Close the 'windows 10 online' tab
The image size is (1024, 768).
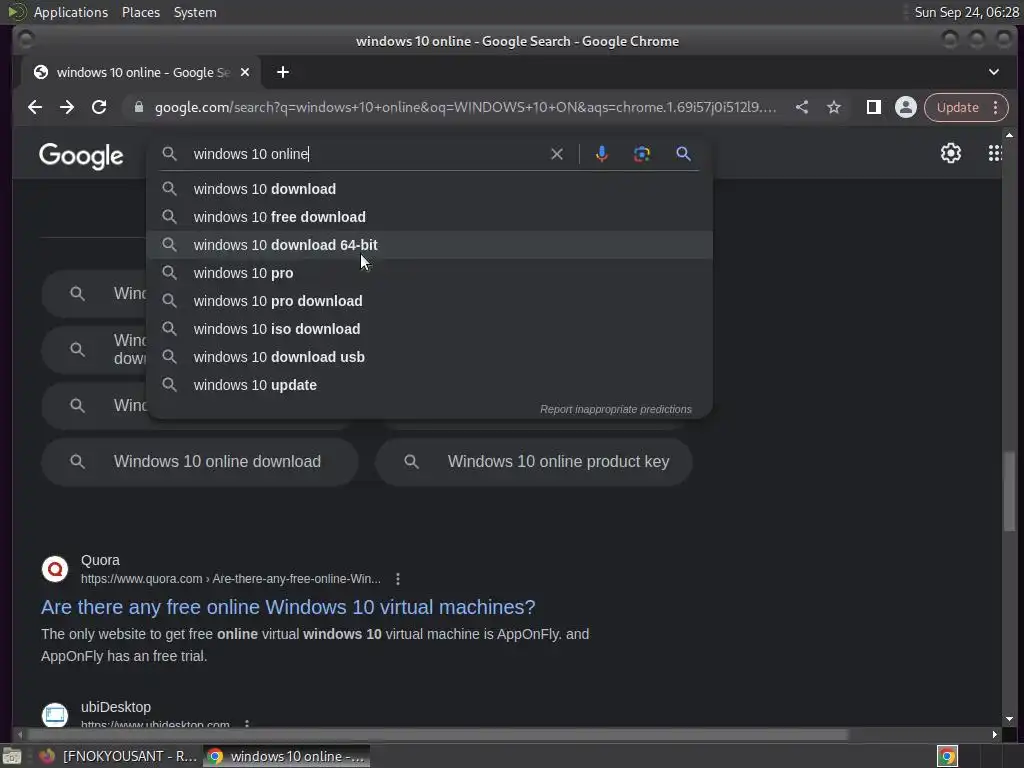click(x=245, y=72)
